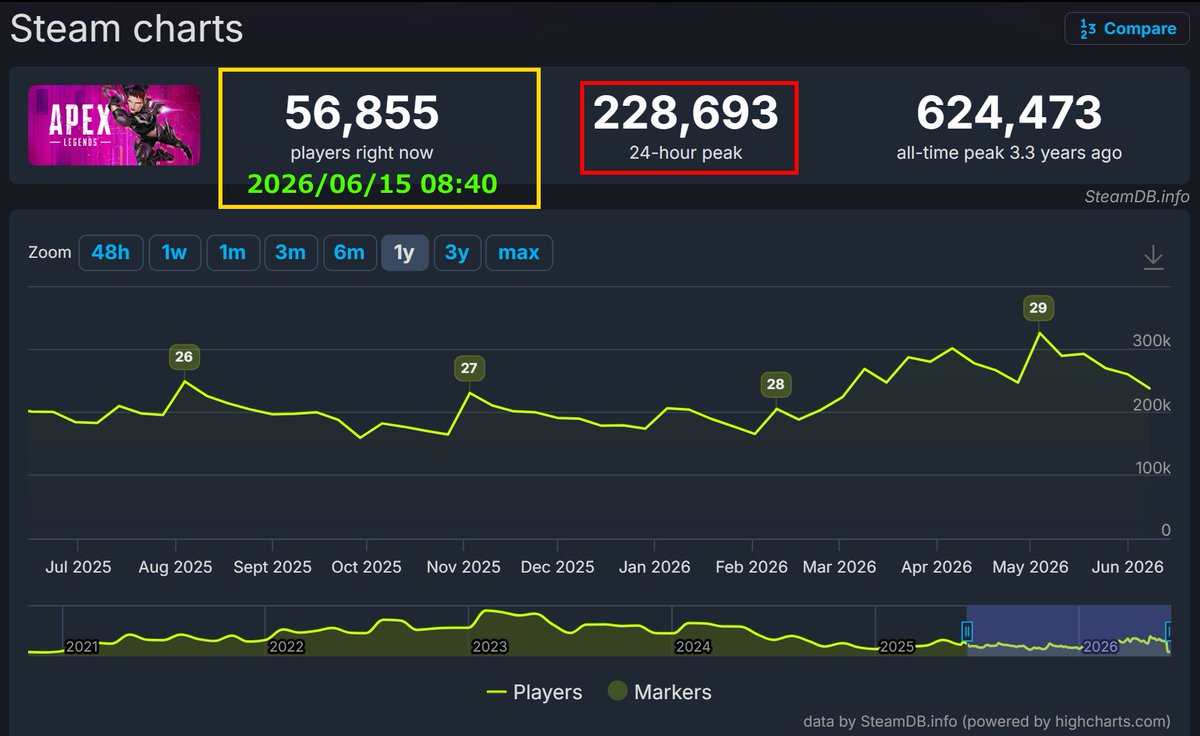The width and height of the screenshot is (1200, 736).
Task: Click chart marker 27
Action: [469, 369]
